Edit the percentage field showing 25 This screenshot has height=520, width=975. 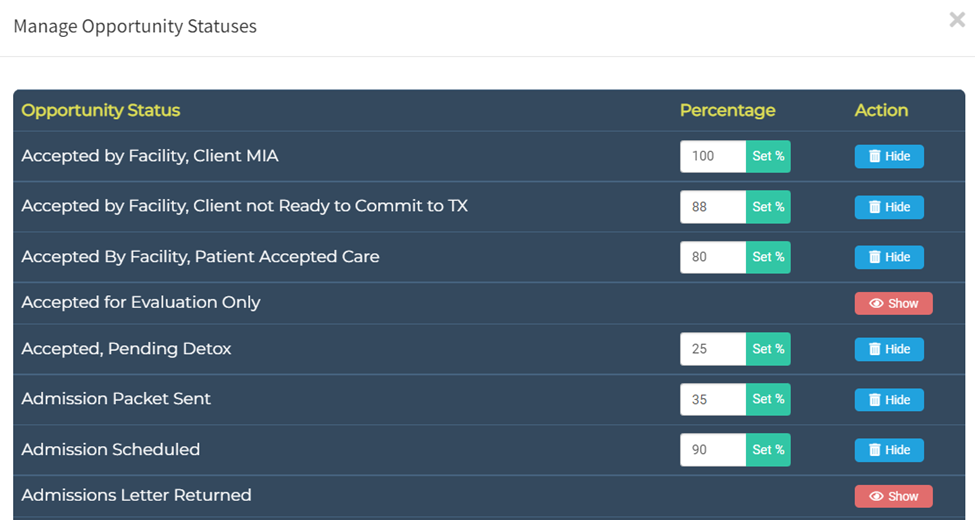[x=713, y=349]
